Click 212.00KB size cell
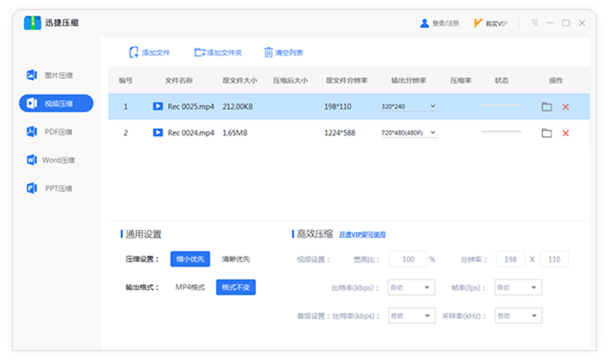610x360 pixels. [238, 106]
